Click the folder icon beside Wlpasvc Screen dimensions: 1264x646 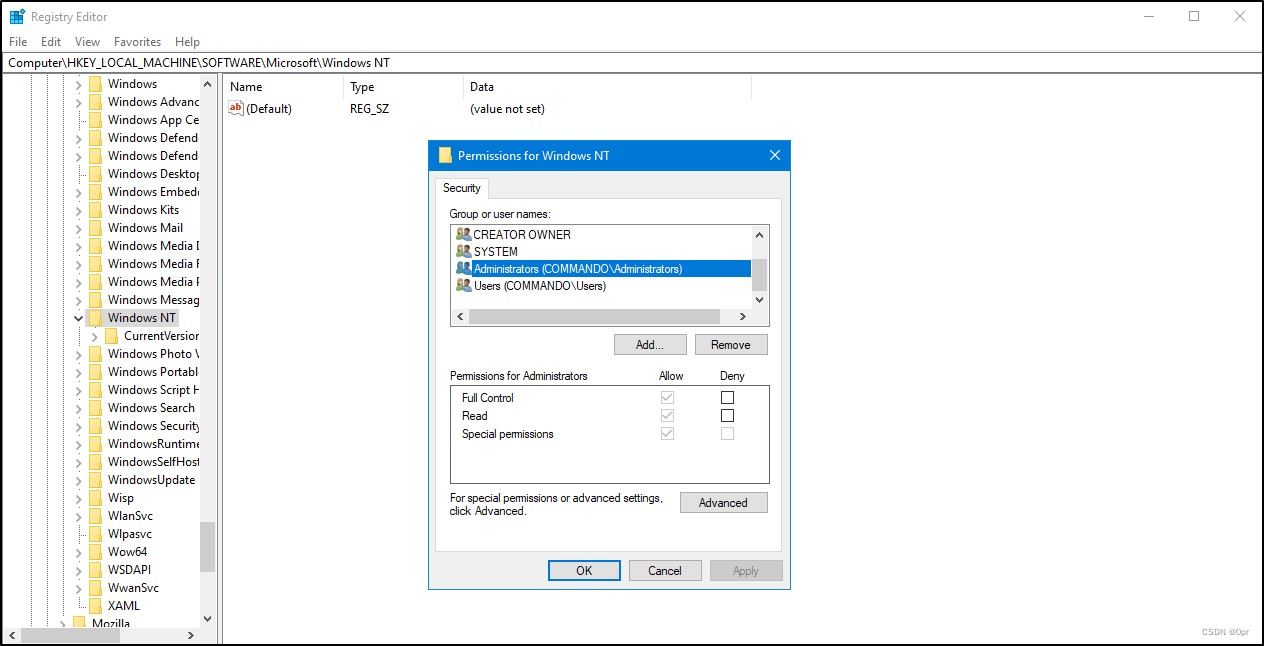click(96, 534)
